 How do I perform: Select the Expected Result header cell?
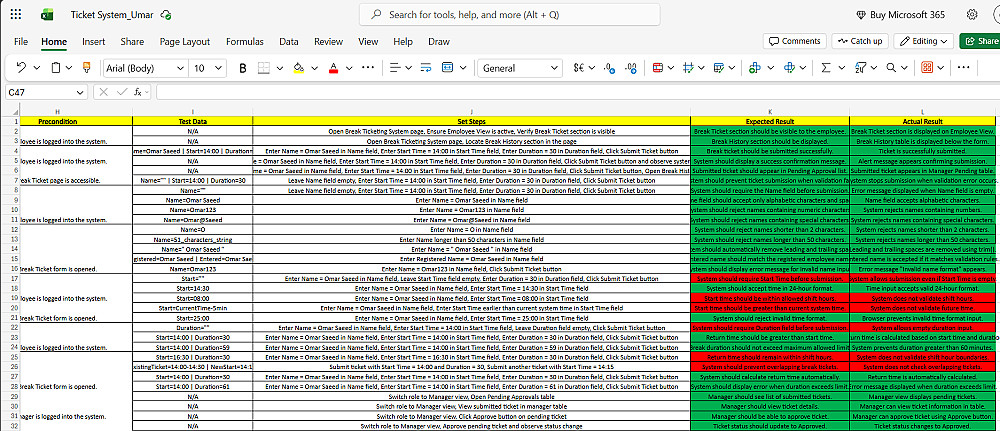pos(770,121)
